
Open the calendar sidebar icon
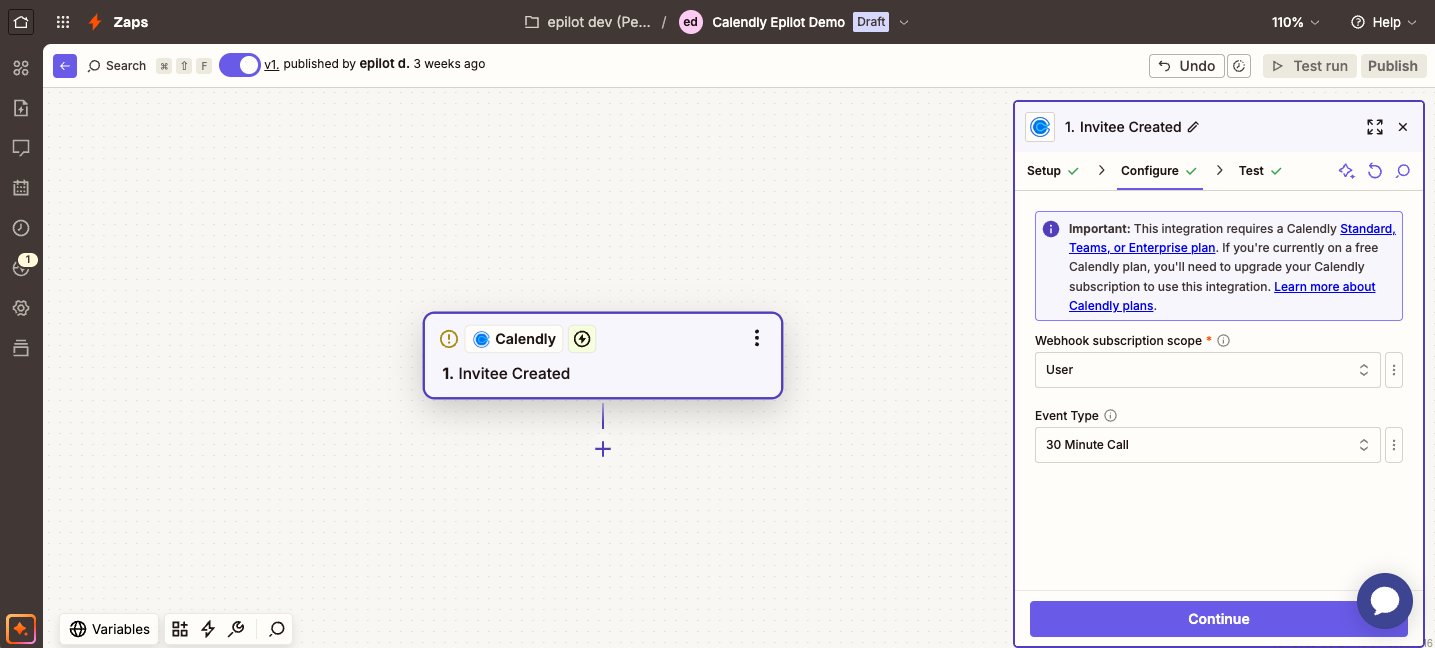click(x=21, y=187)
